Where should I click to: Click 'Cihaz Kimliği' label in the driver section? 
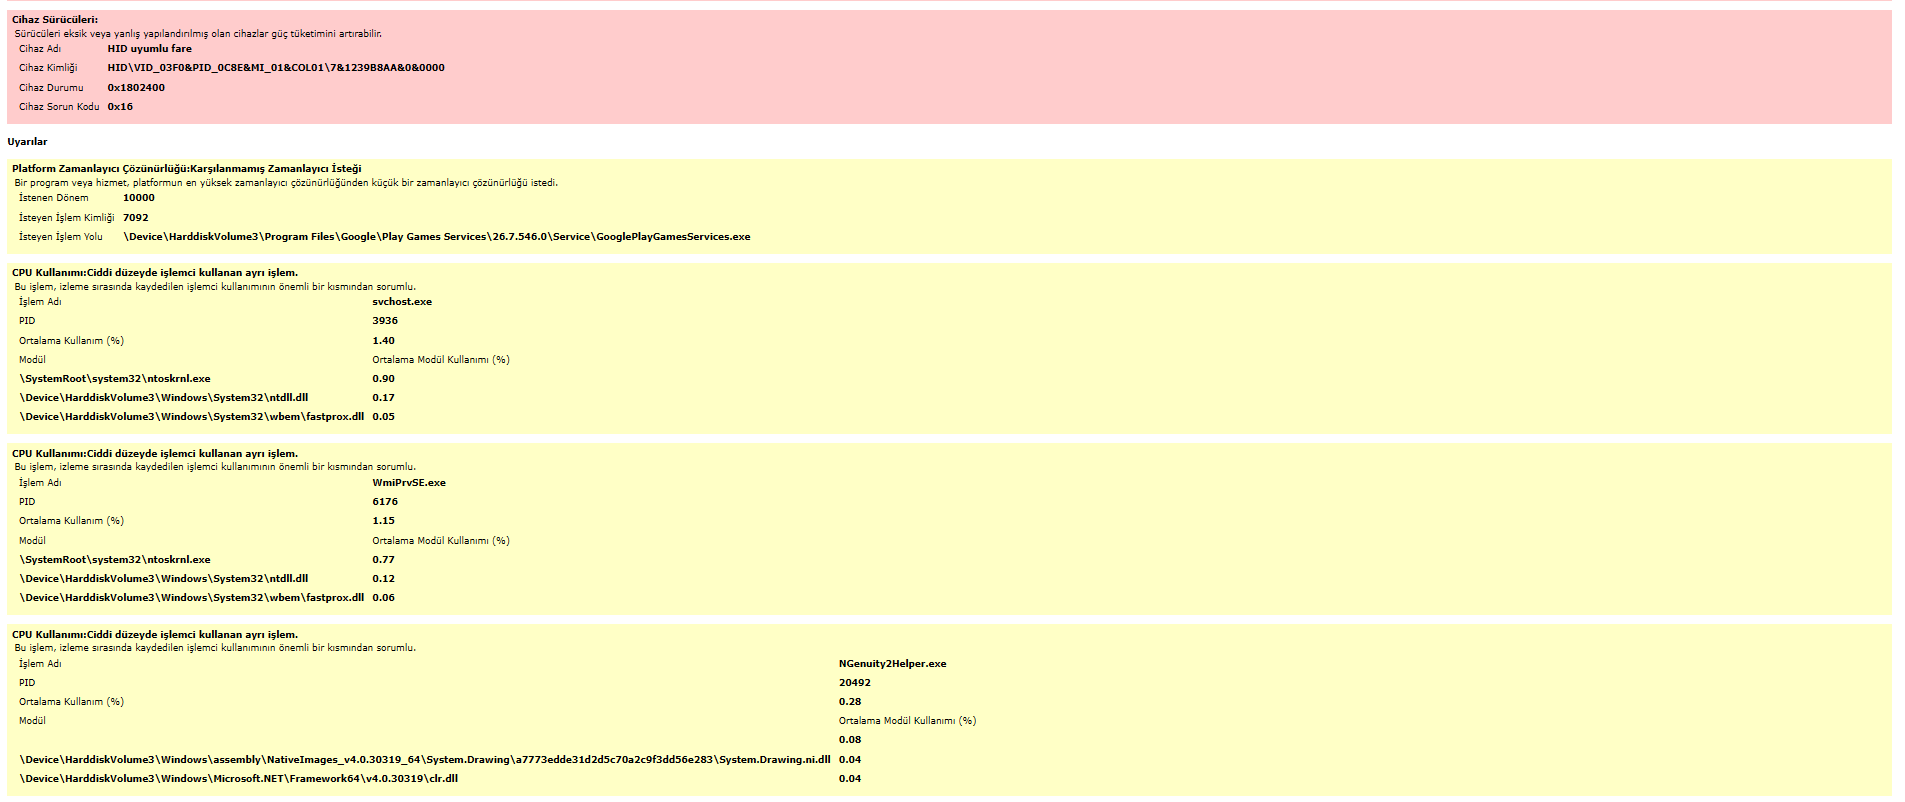(x=48, y=68)
